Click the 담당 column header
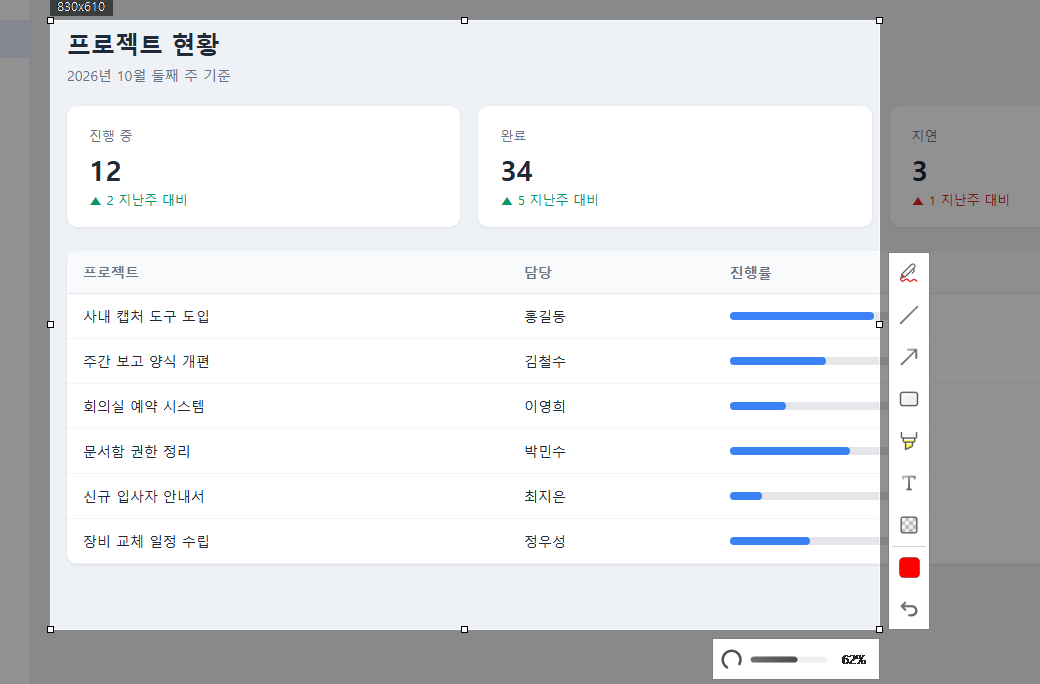This screenshot has height=684, width=1040. tap(538, 272)
